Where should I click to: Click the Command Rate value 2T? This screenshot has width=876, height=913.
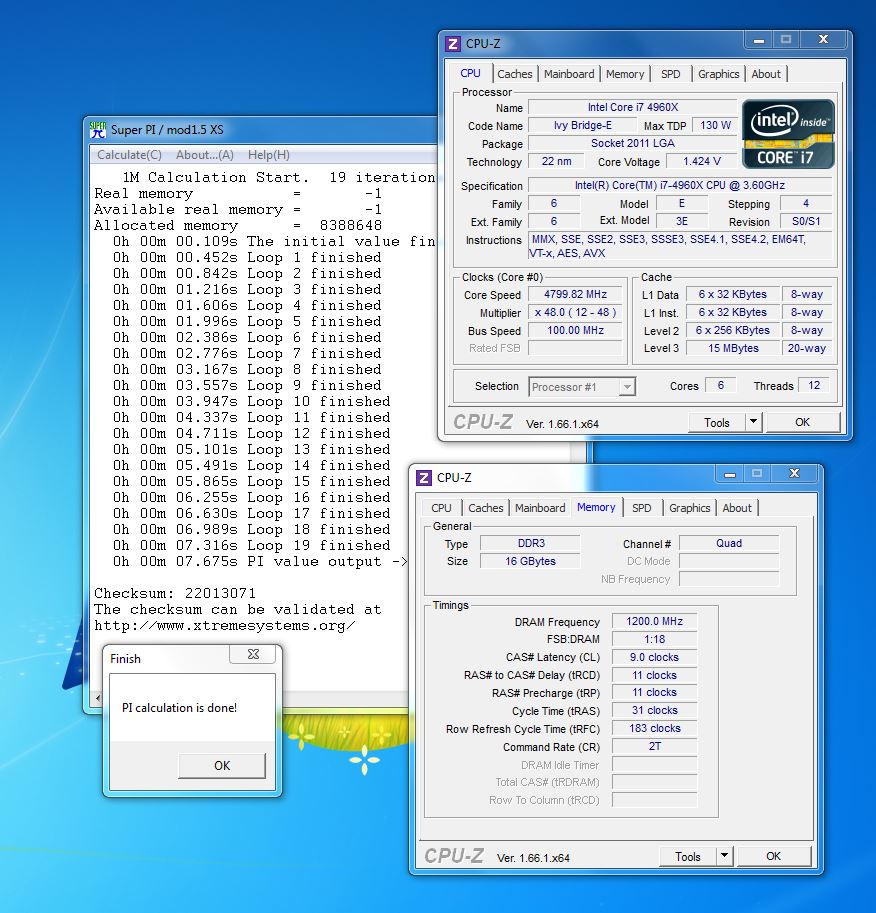(x=654, y=746)
